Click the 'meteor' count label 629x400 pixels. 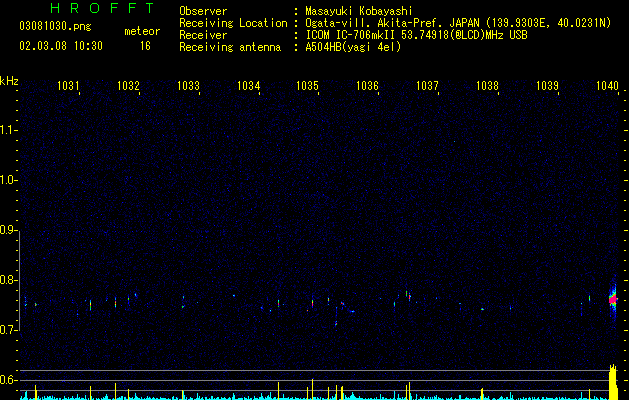142,31
